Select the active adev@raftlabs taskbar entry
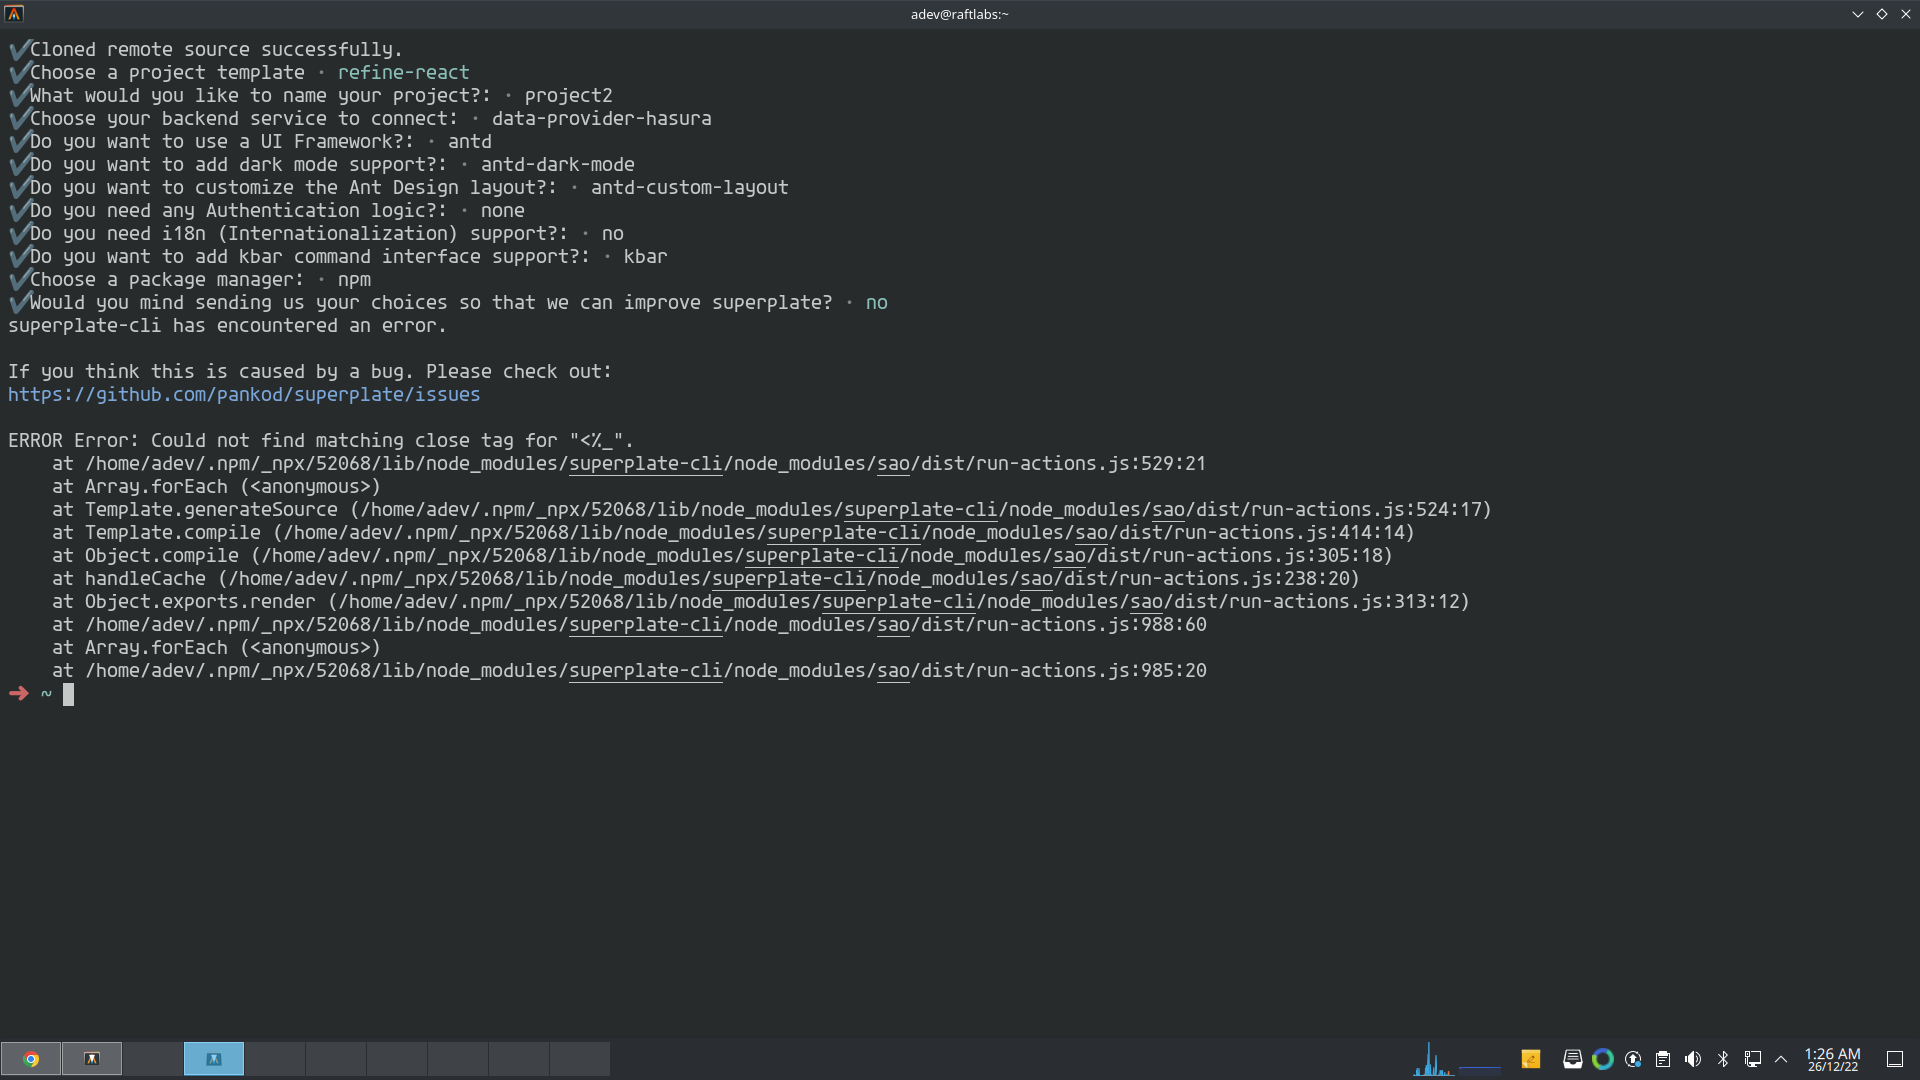This screenshot has height=1080, width=1920. (x=213, y=1058)
